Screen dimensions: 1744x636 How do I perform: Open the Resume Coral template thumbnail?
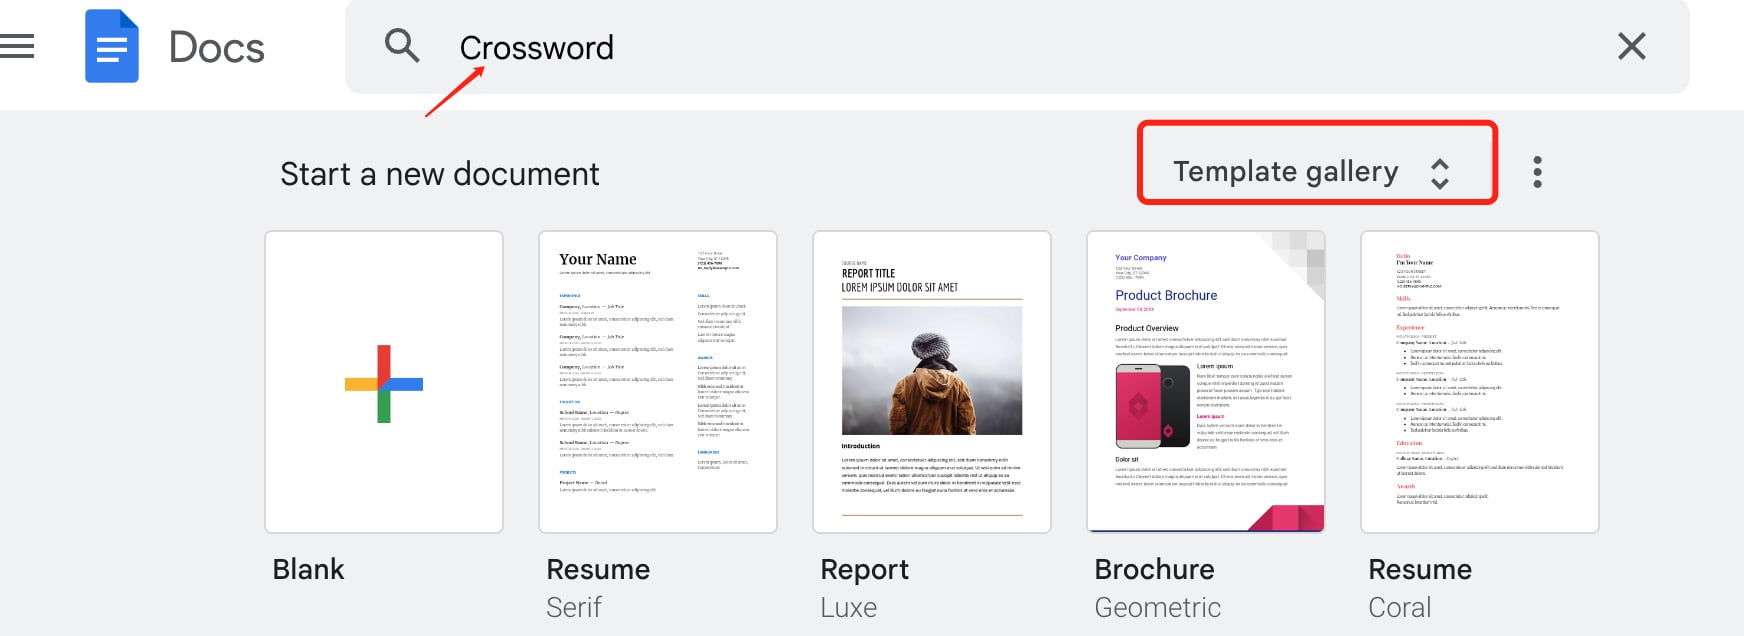tap(1480, 382)
